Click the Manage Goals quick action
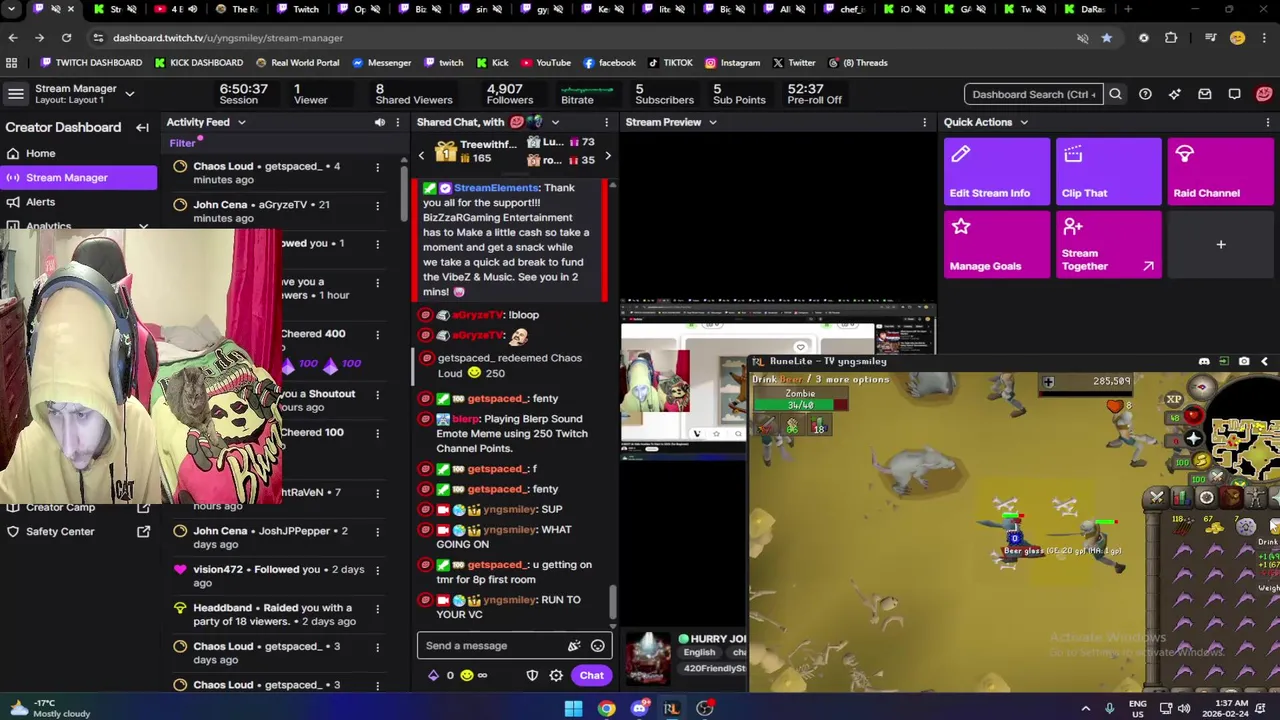This screenshot has height=720, width=1280. 995,245
